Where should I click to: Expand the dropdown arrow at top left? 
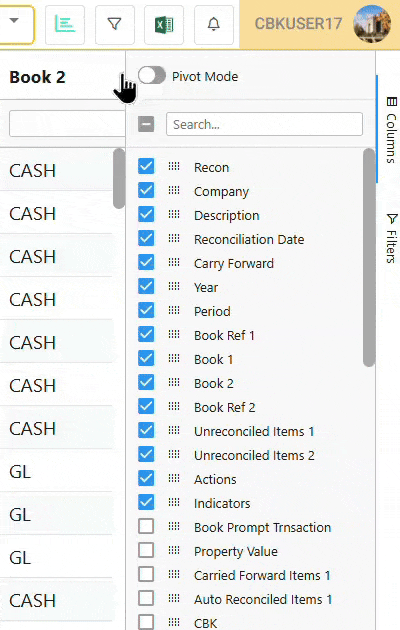click(x=14, y=21)
